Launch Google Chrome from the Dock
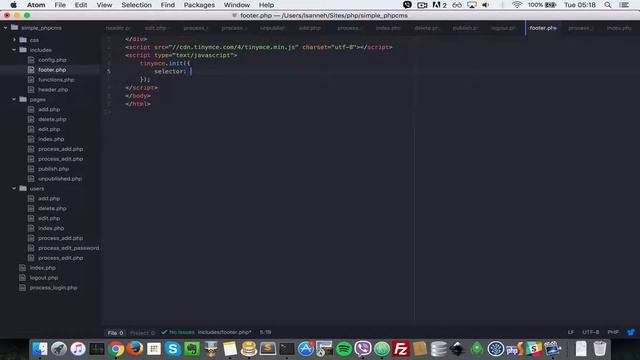The height and width of the screenshot is (360, 640). [116, 349]
